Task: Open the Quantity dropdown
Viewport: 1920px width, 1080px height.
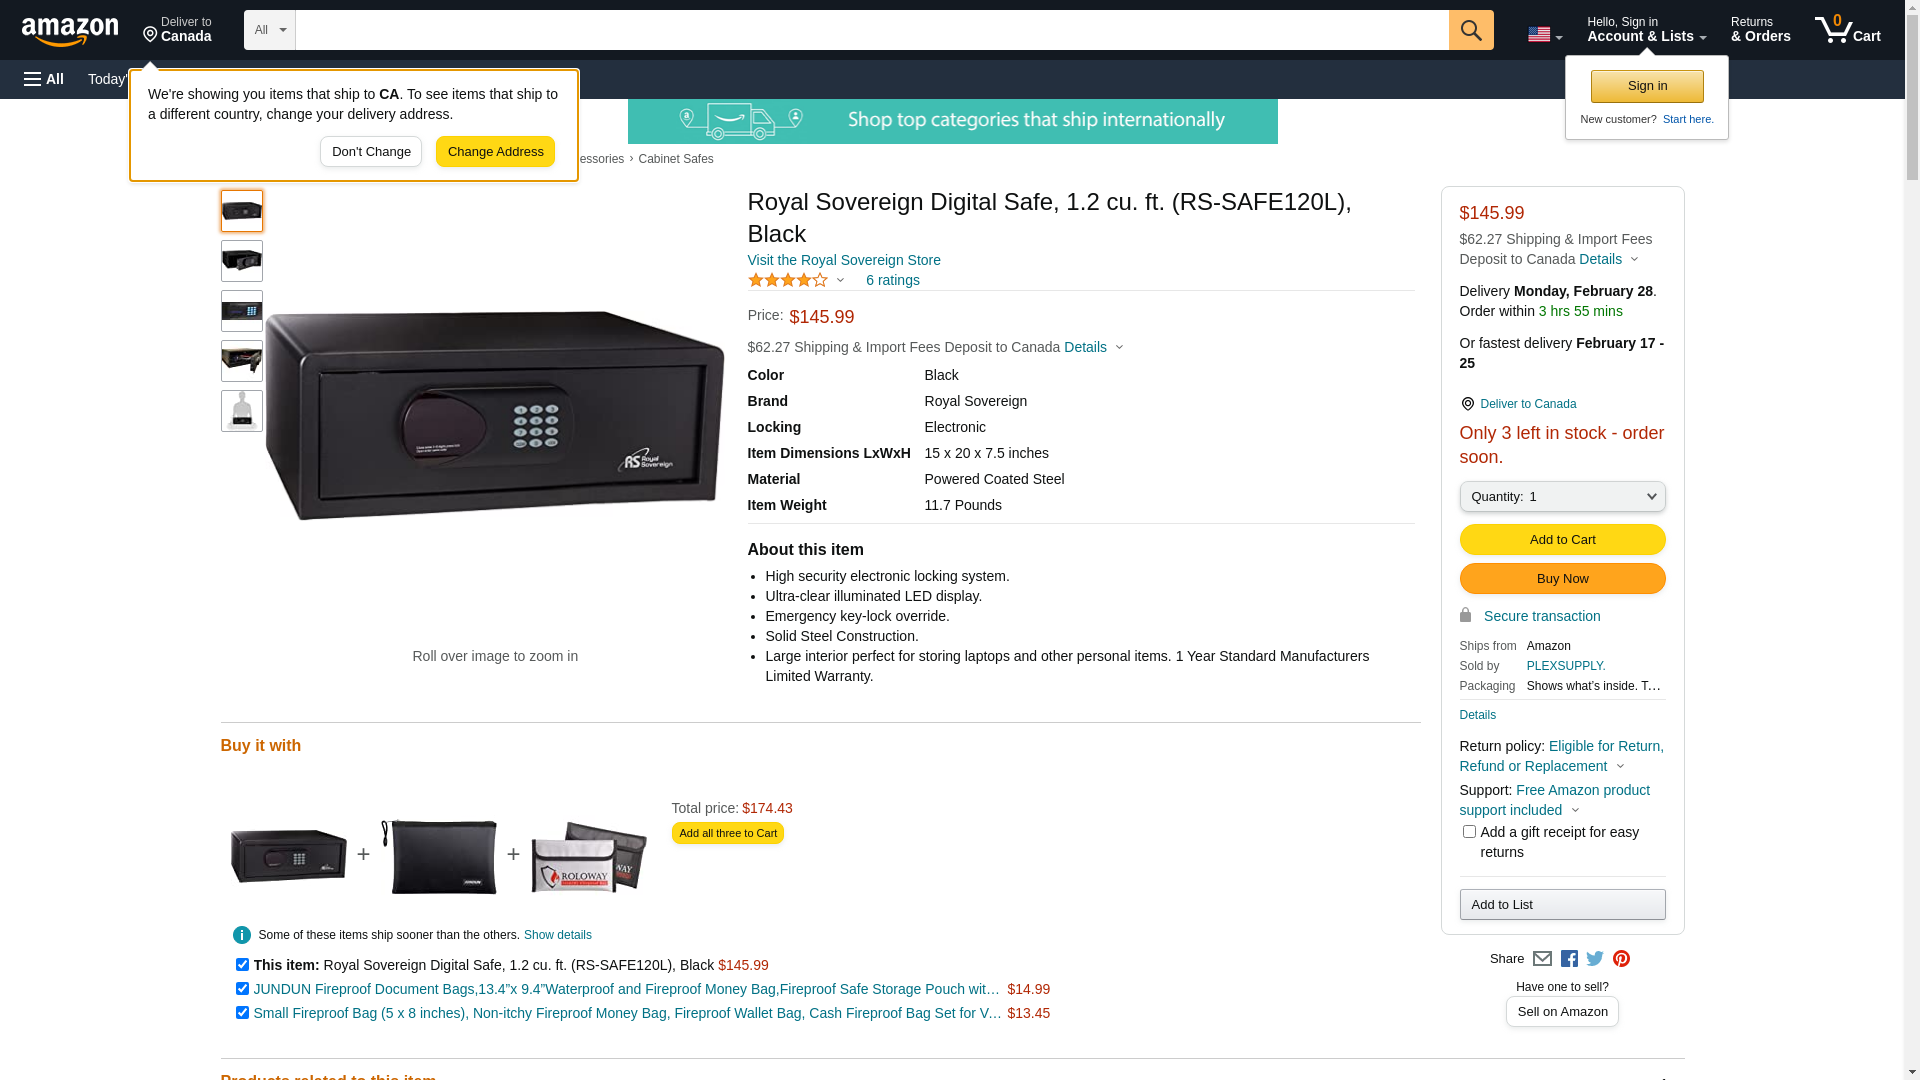Action: click(x=1562, y=497)
